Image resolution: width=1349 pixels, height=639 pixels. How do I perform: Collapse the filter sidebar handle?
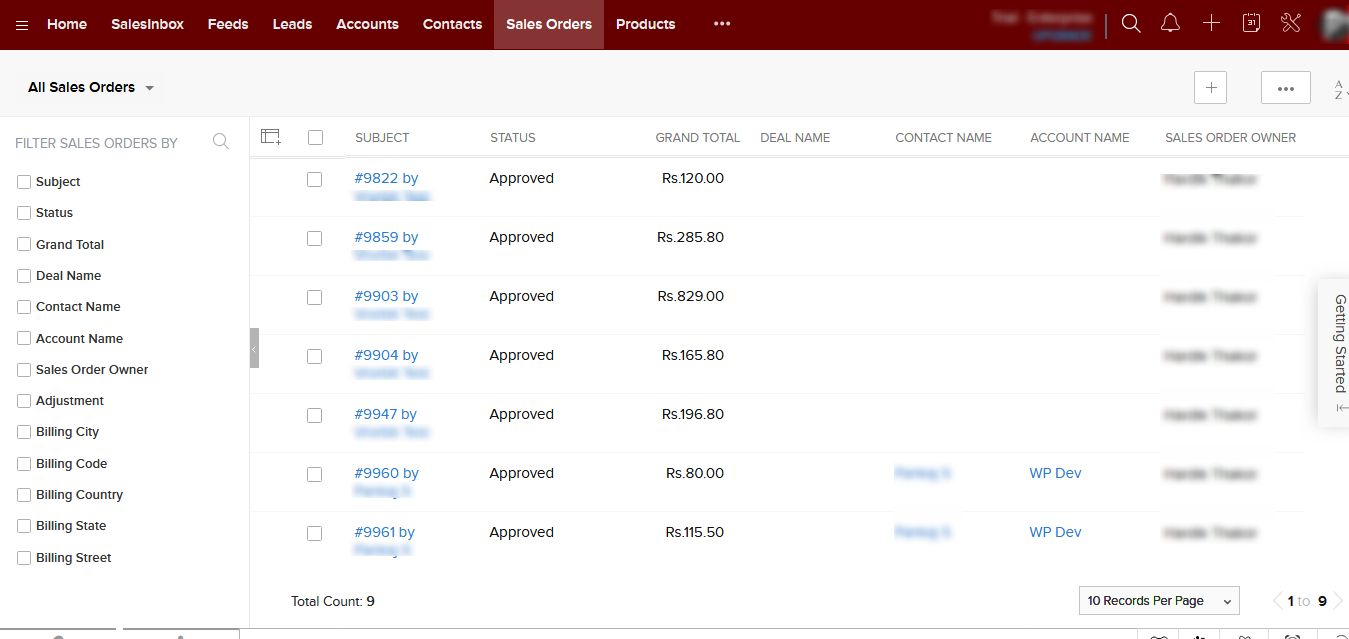254,348
